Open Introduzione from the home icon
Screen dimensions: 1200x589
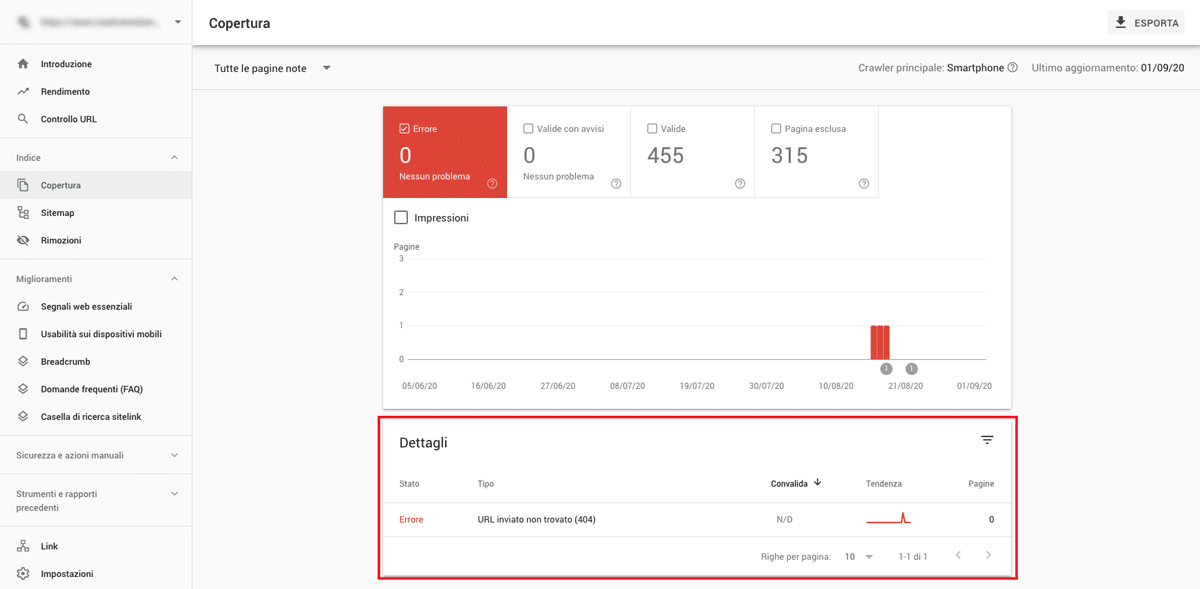pyautogui.click(x=23, y=64)
